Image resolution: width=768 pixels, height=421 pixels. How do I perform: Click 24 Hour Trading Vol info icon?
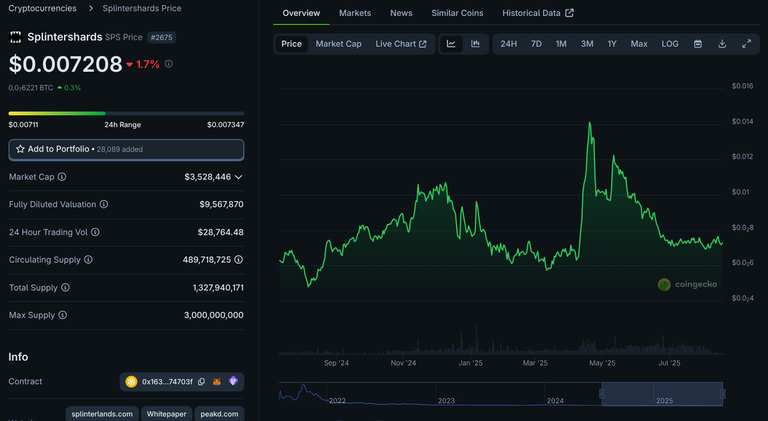click(x=95, y=232)
